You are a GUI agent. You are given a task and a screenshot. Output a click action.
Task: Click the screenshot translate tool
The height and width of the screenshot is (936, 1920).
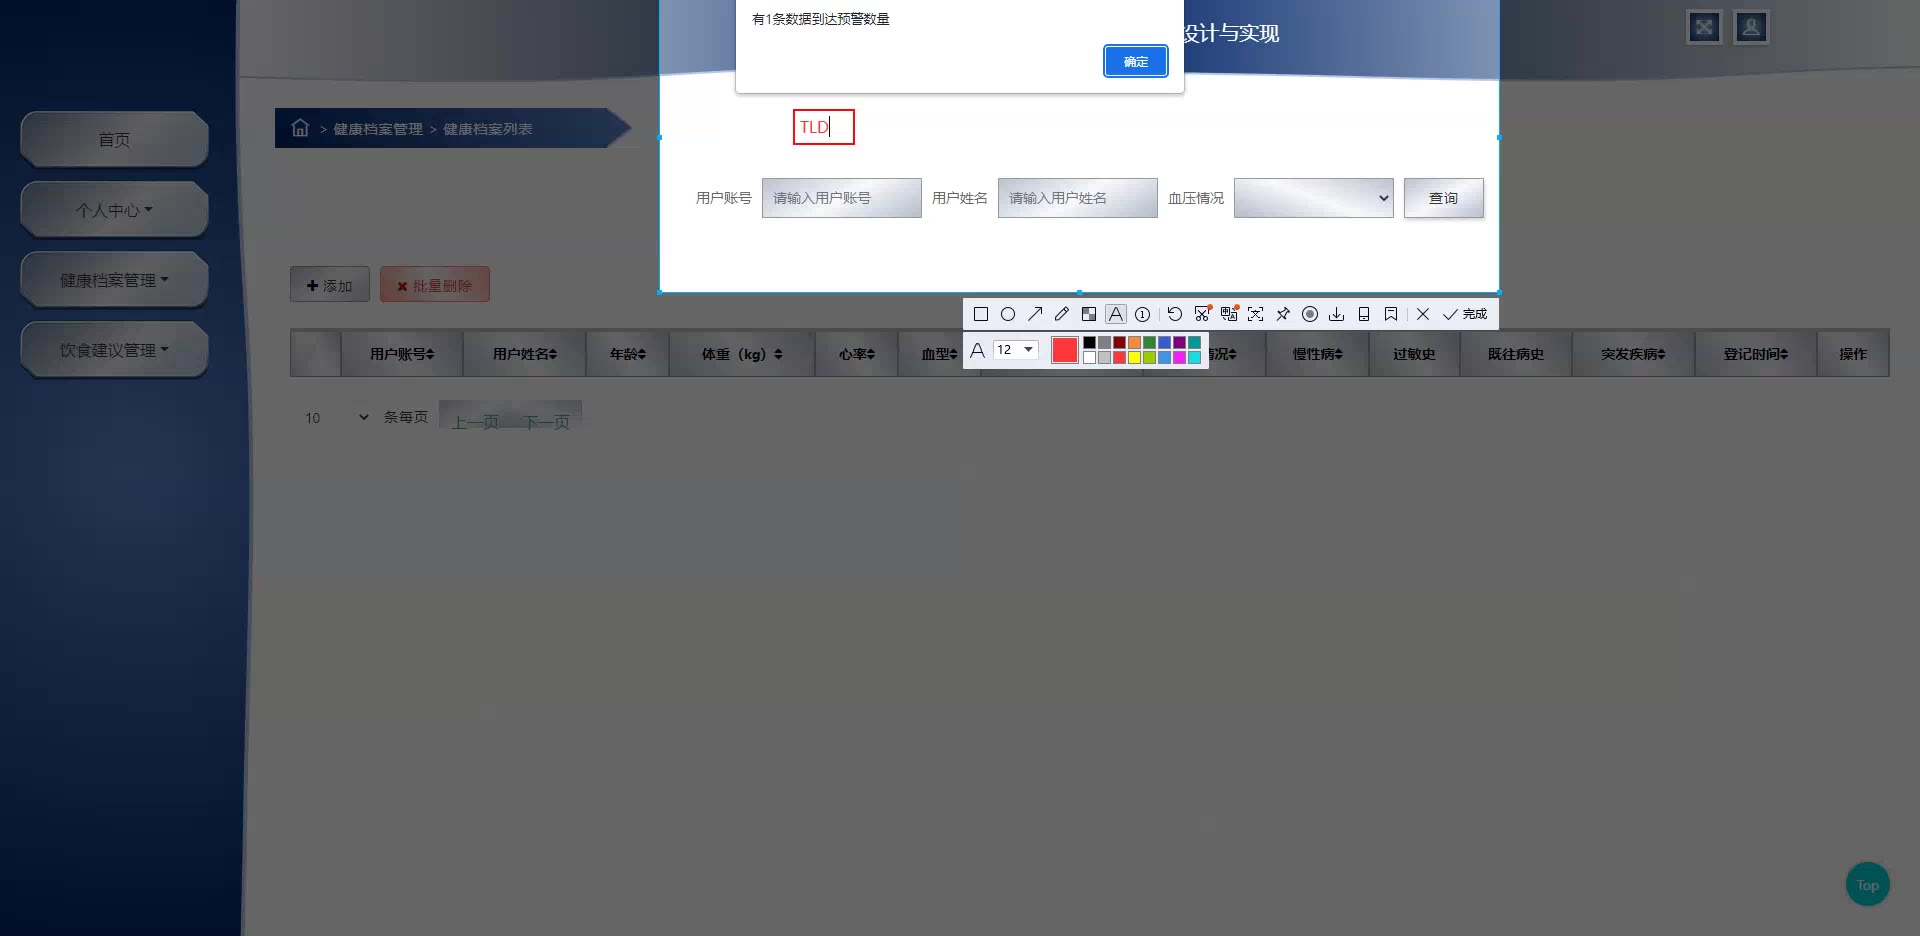pyautogui.click(x=1229, y=314)
